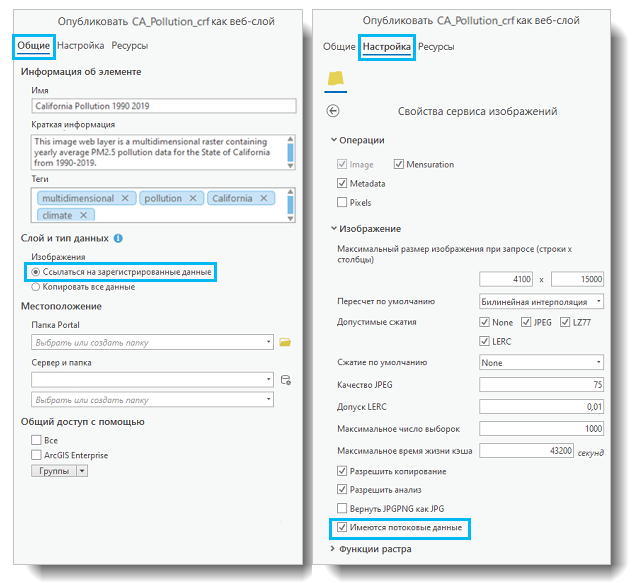Open the Сжатие по умолчанию dropdown
644x583 pixels.
(x=541, y=362)
